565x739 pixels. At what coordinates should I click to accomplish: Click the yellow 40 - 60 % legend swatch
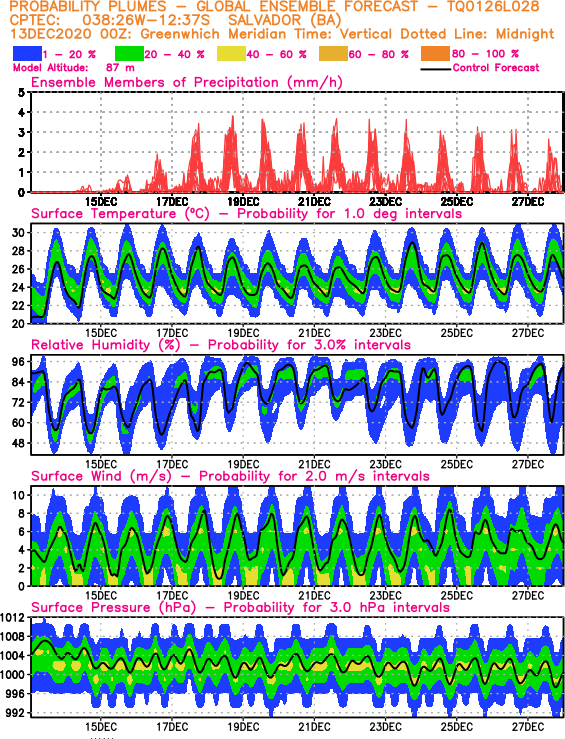click(231, 54)
